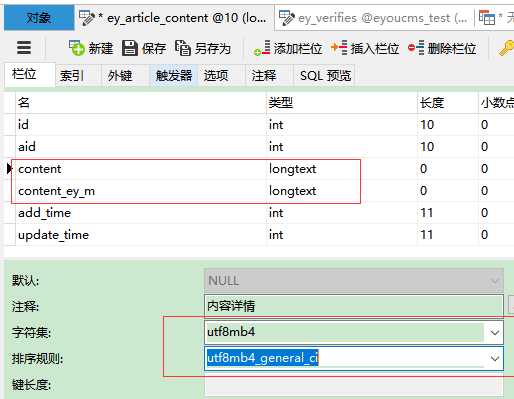Click the 另存为 (Save As) icon

pos(183,48)
